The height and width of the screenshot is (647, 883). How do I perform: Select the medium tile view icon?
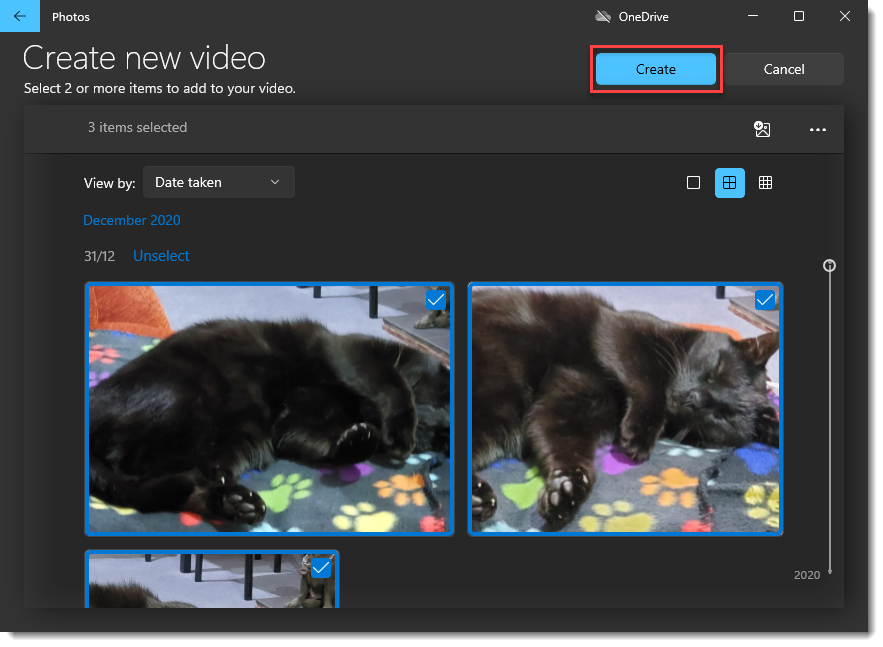[x=730, y=182]
